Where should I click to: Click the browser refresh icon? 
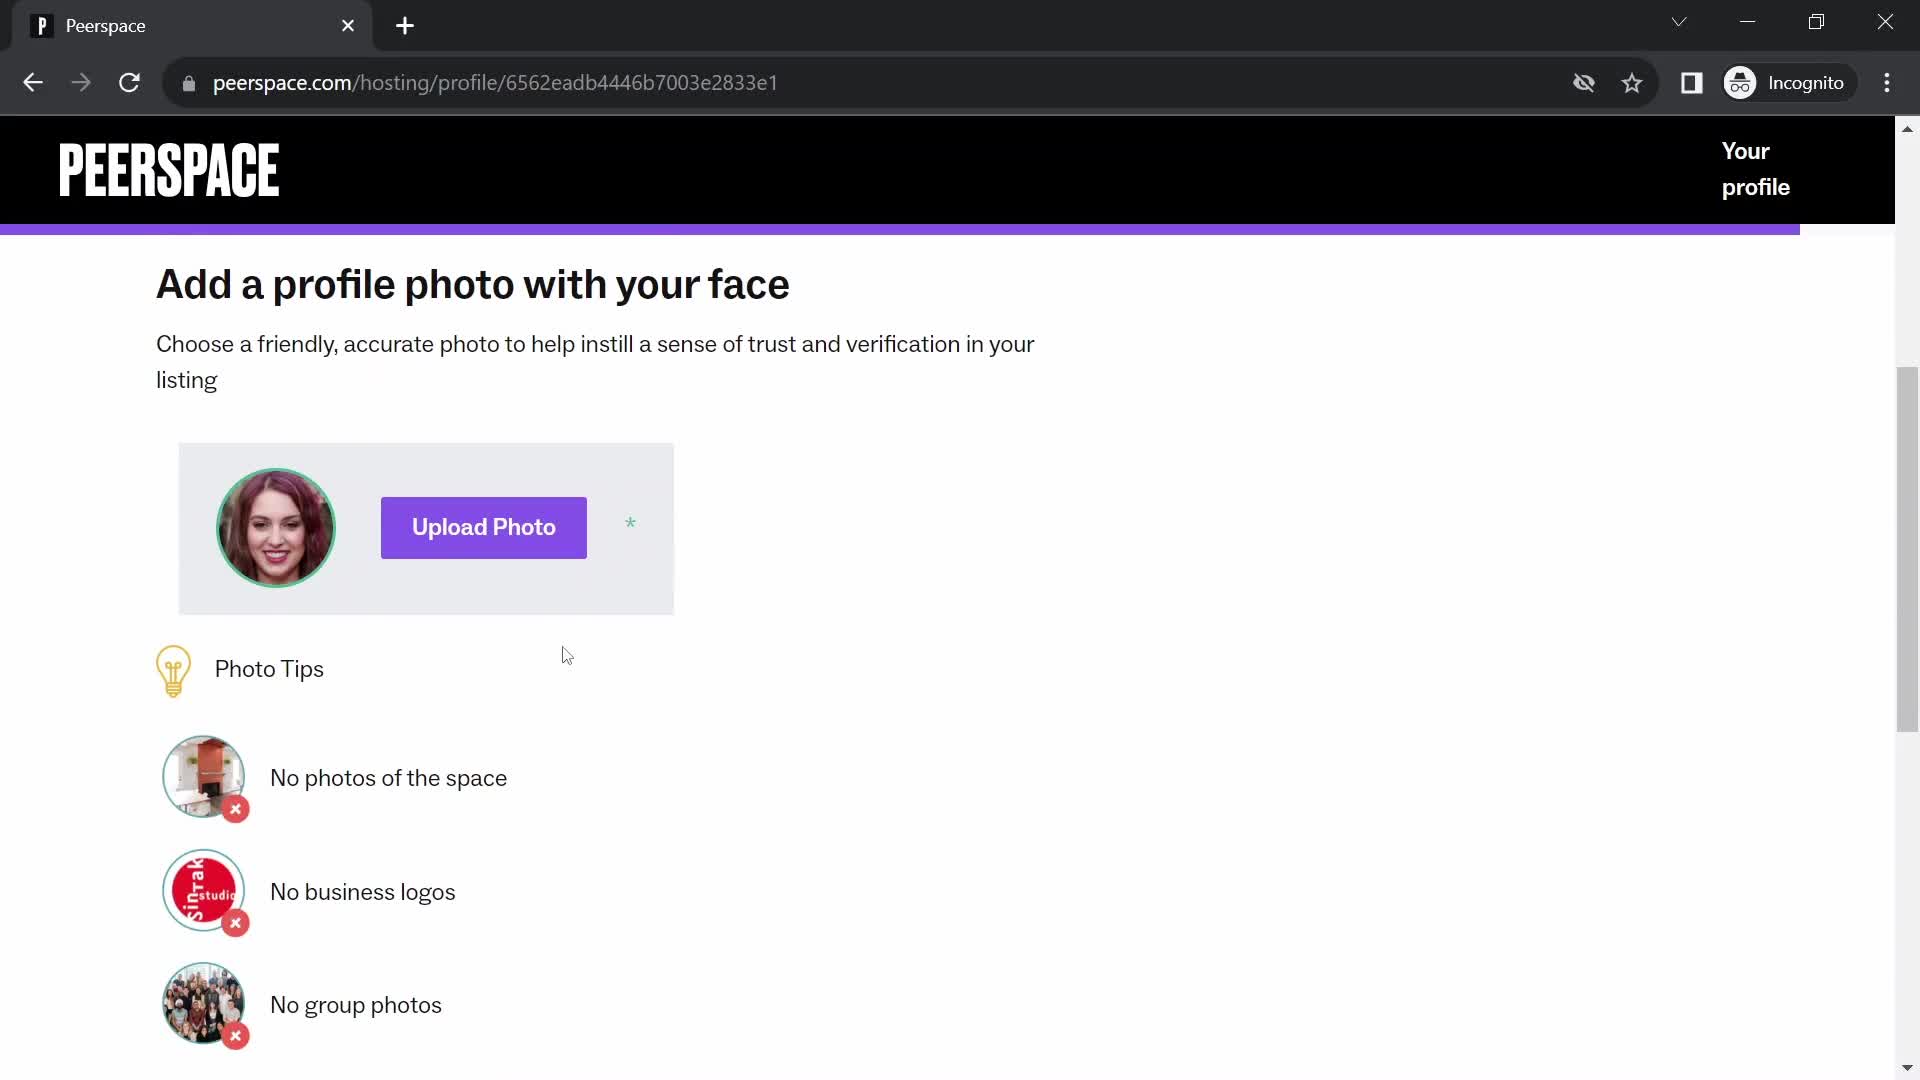129,82
